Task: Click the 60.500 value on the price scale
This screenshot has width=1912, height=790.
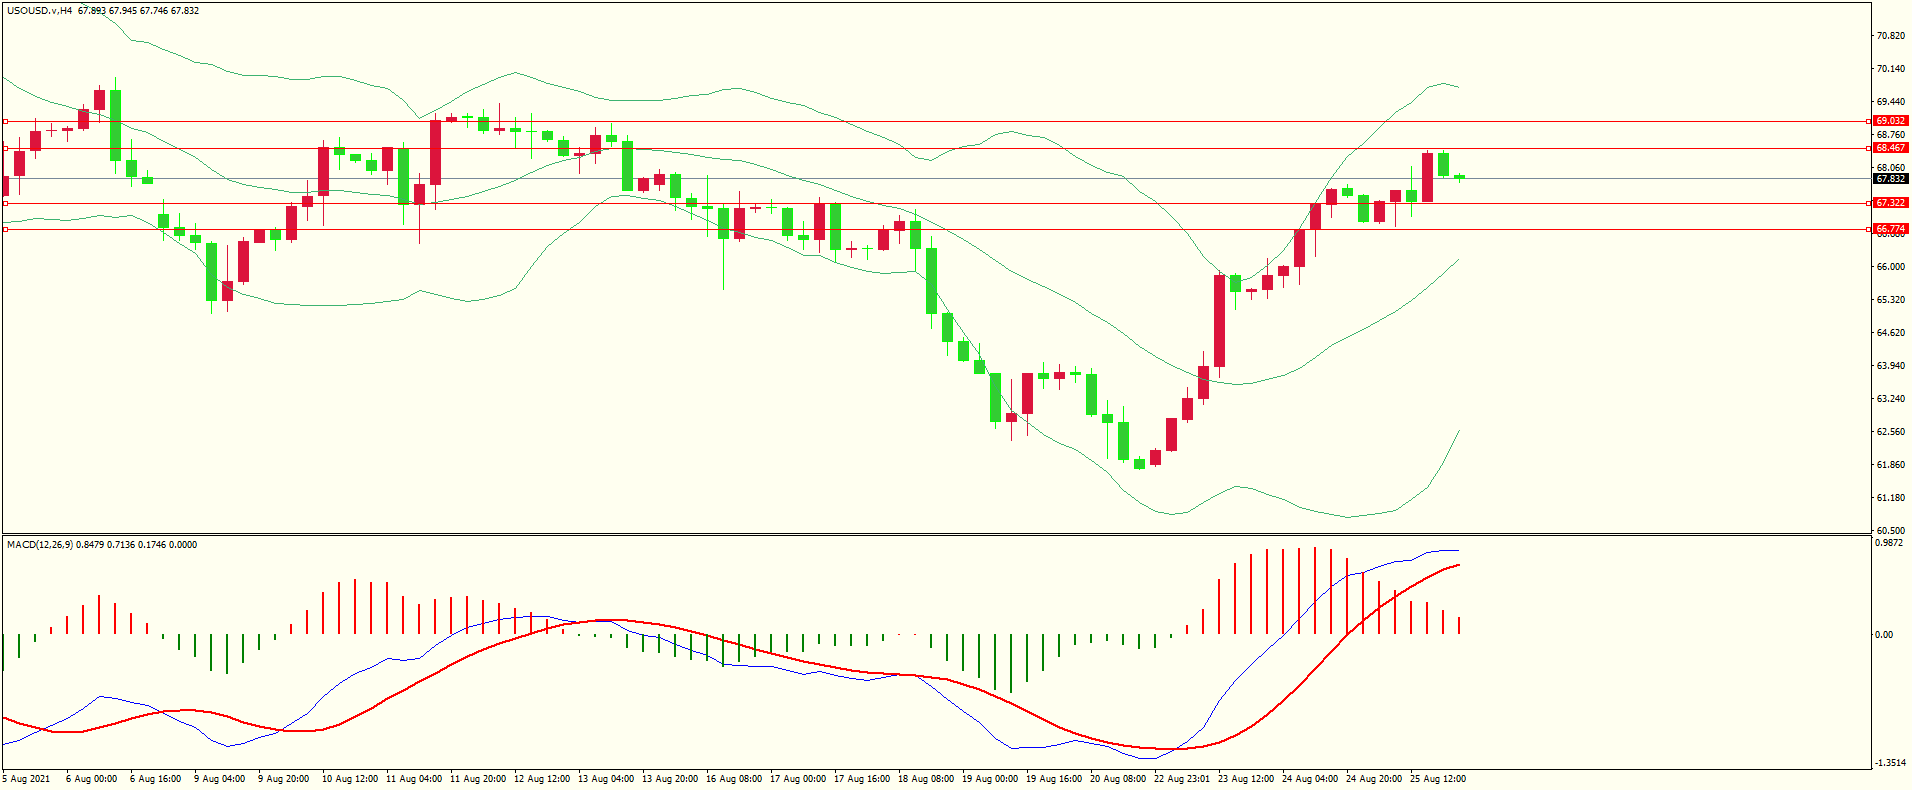Action: (1890, 531)
